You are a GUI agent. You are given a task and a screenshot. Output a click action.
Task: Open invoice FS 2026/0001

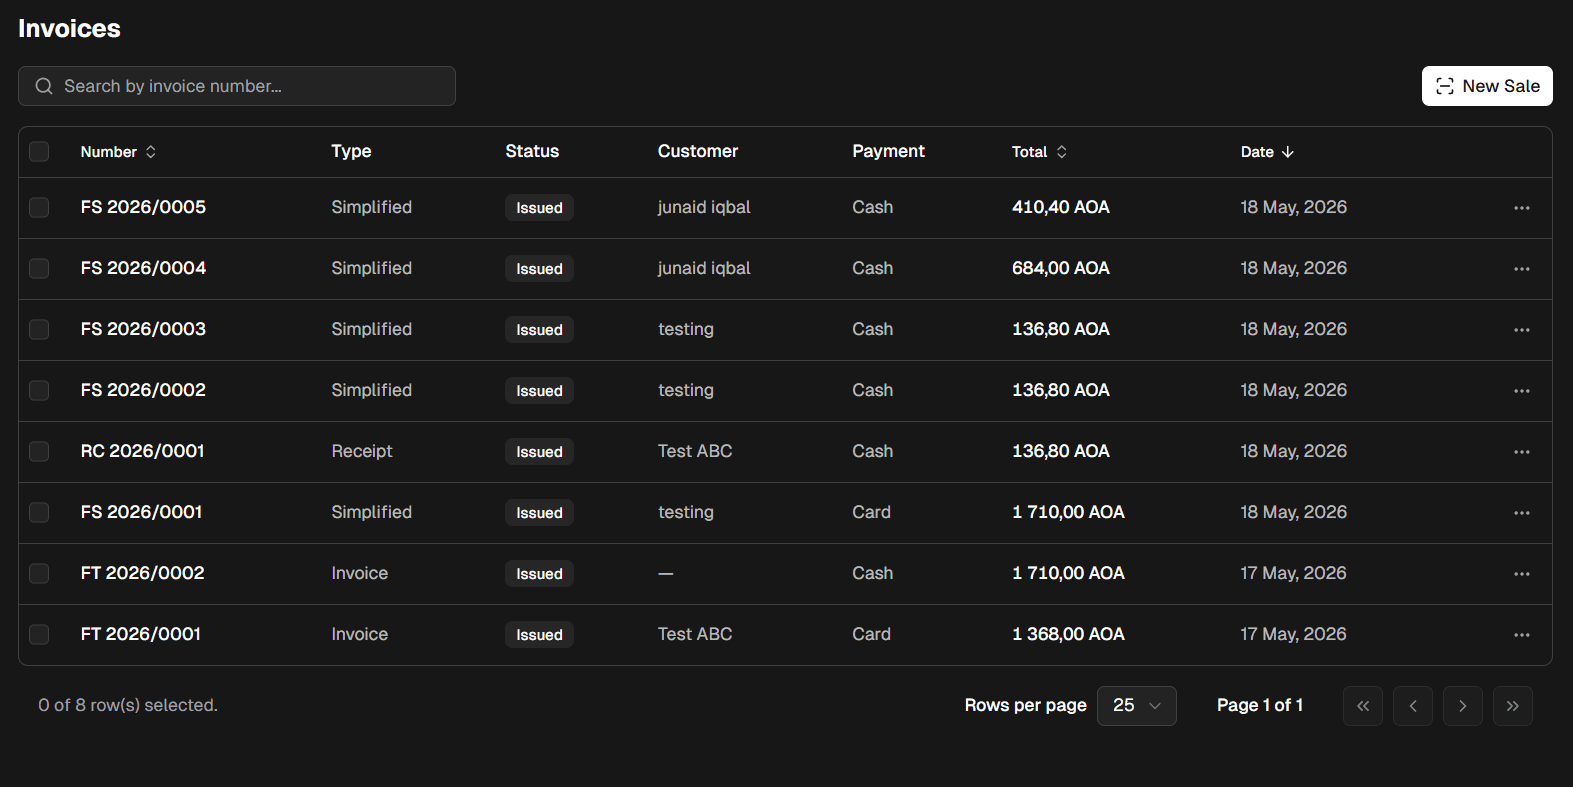(141, 512)
